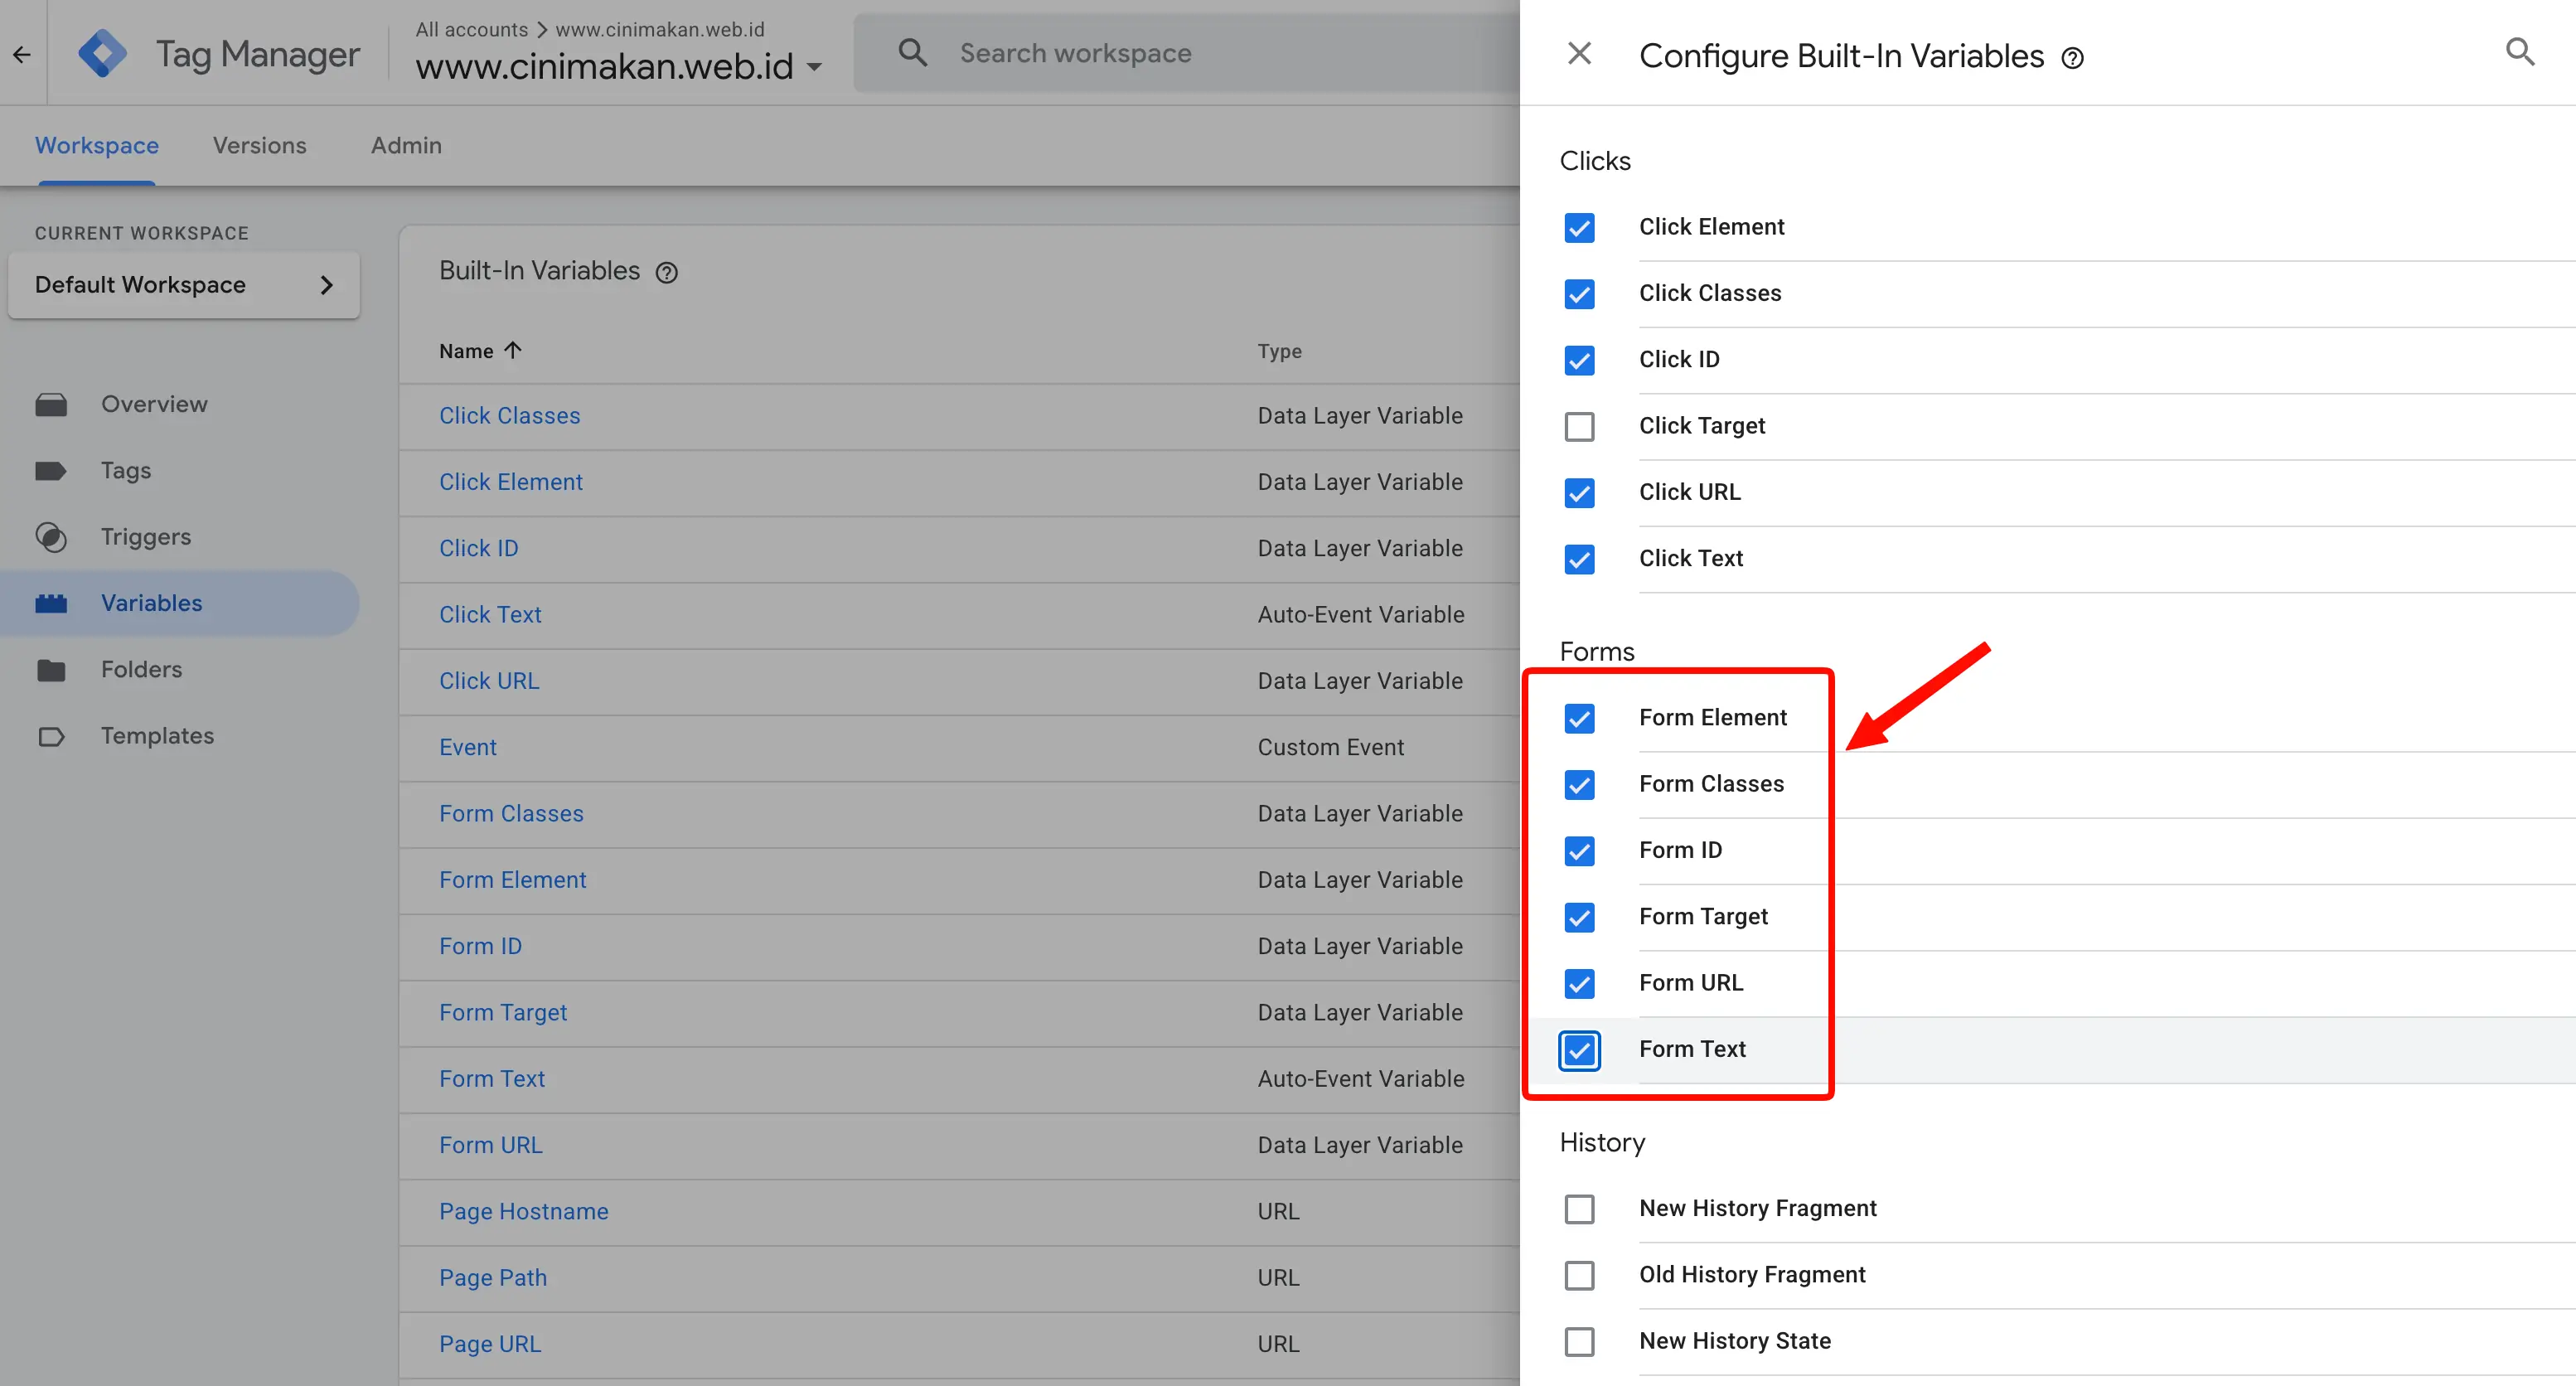
Task: Enable the Click Target checkbox
Action: tap(1579, 427)
